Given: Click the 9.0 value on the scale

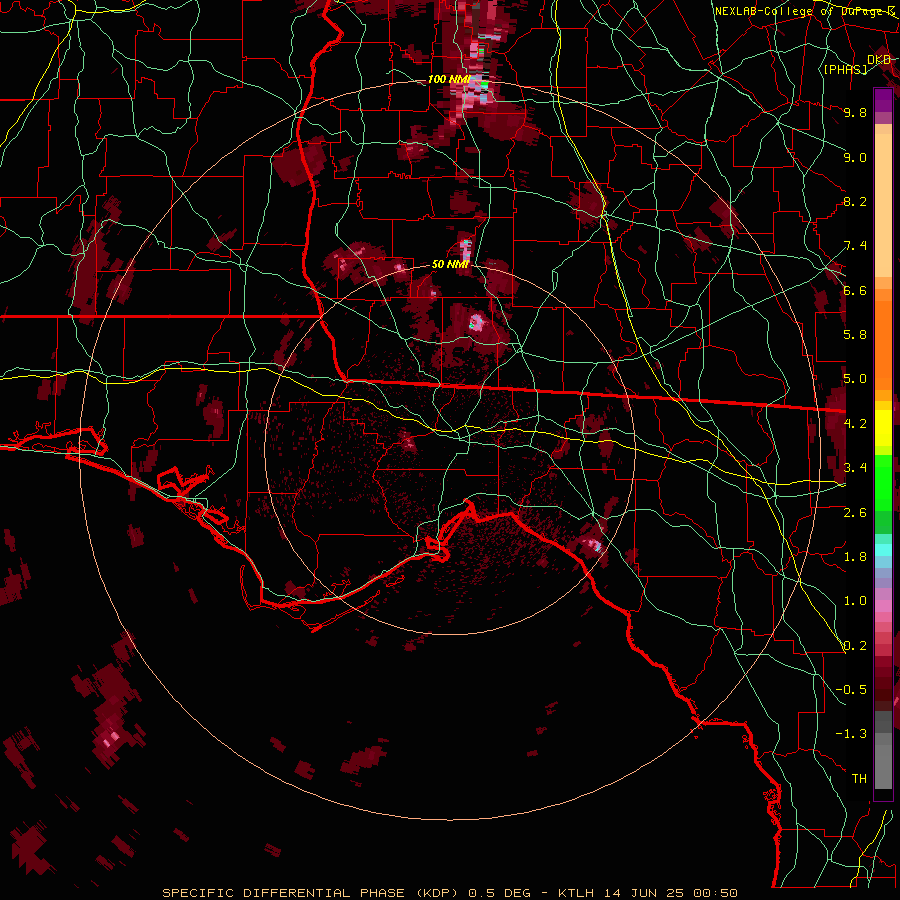Looking at the screenshot, I should point(855,157).
